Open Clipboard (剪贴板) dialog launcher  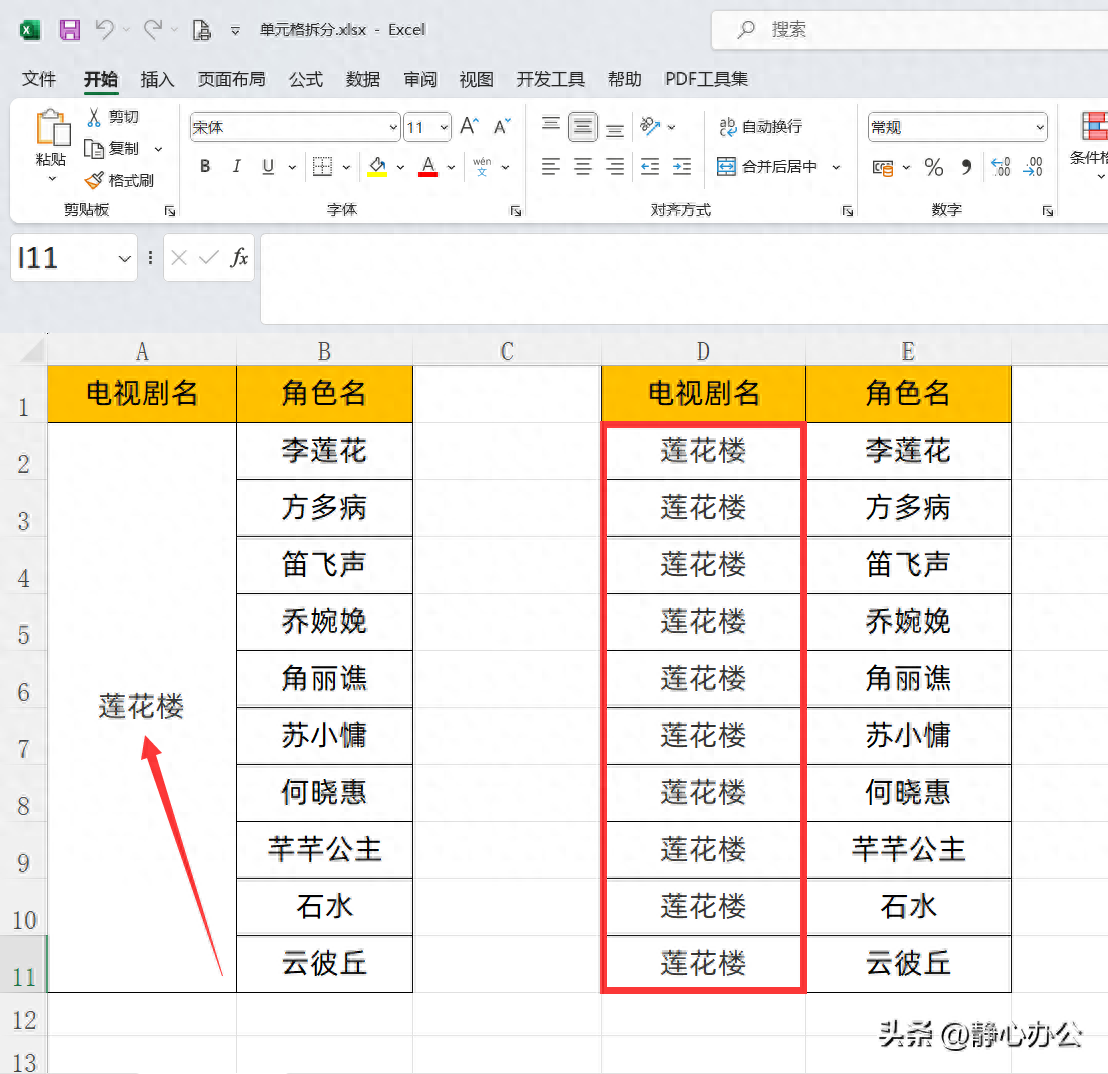pyautogui.click(x=170, y=211)
